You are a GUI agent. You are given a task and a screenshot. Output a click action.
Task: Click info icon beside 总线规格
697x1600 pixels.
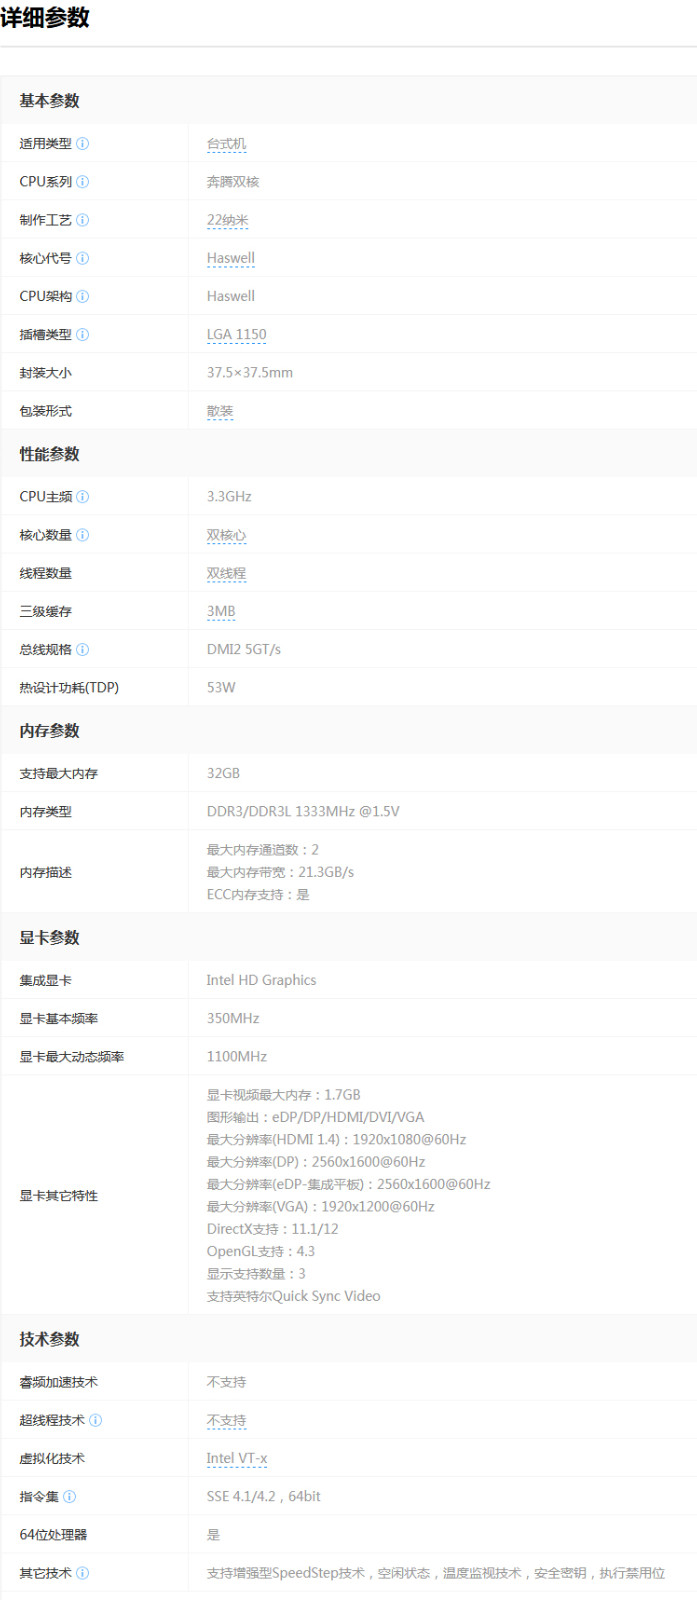(82, 650)
